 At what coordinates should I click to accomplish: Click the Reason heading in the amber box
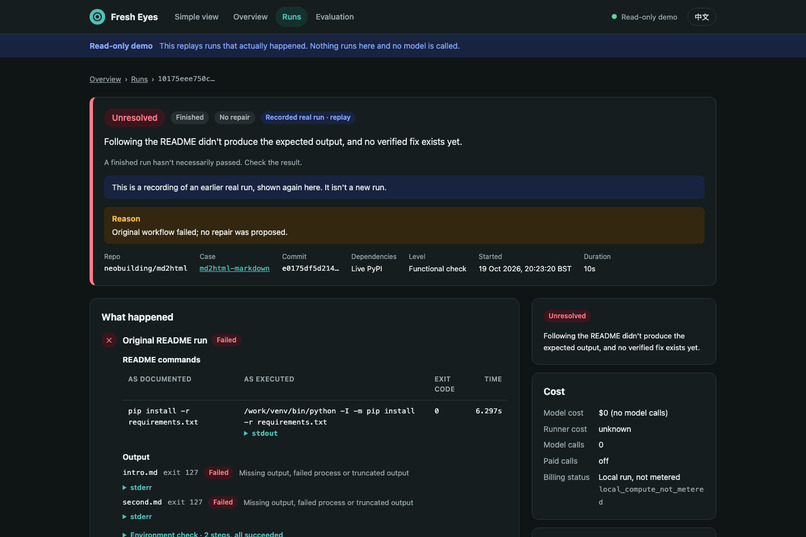click(x=126, y=218)
